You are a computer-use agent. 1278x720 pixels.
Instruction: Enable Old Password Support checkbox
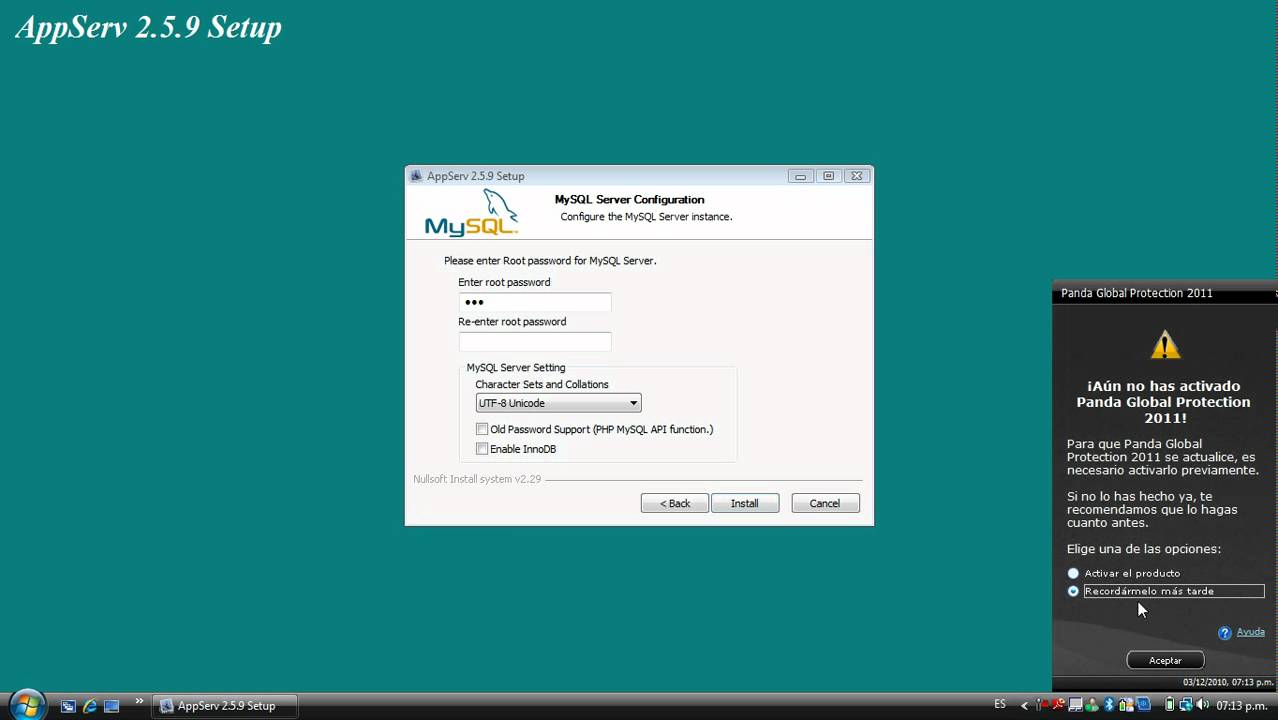pyautogui.click(x=482, y=429)
